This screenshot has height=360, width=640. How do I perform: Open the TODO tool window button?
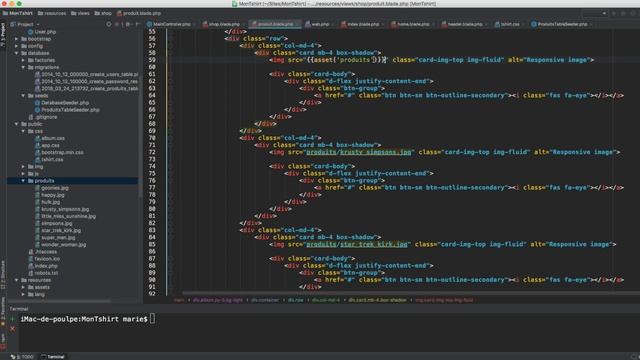pos(22,357)
